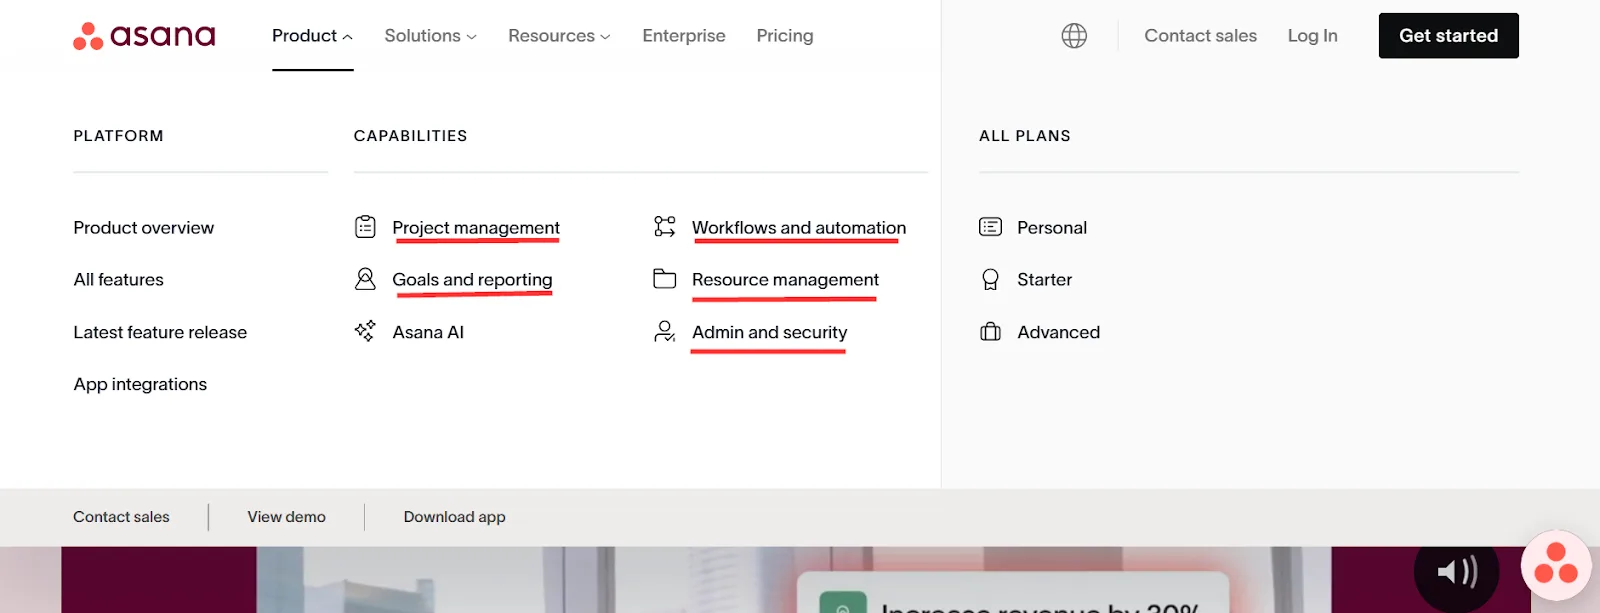Select Goals and reporting capability
The width and height of the screenshot is (1600, 613).
[x=472, y=280]
